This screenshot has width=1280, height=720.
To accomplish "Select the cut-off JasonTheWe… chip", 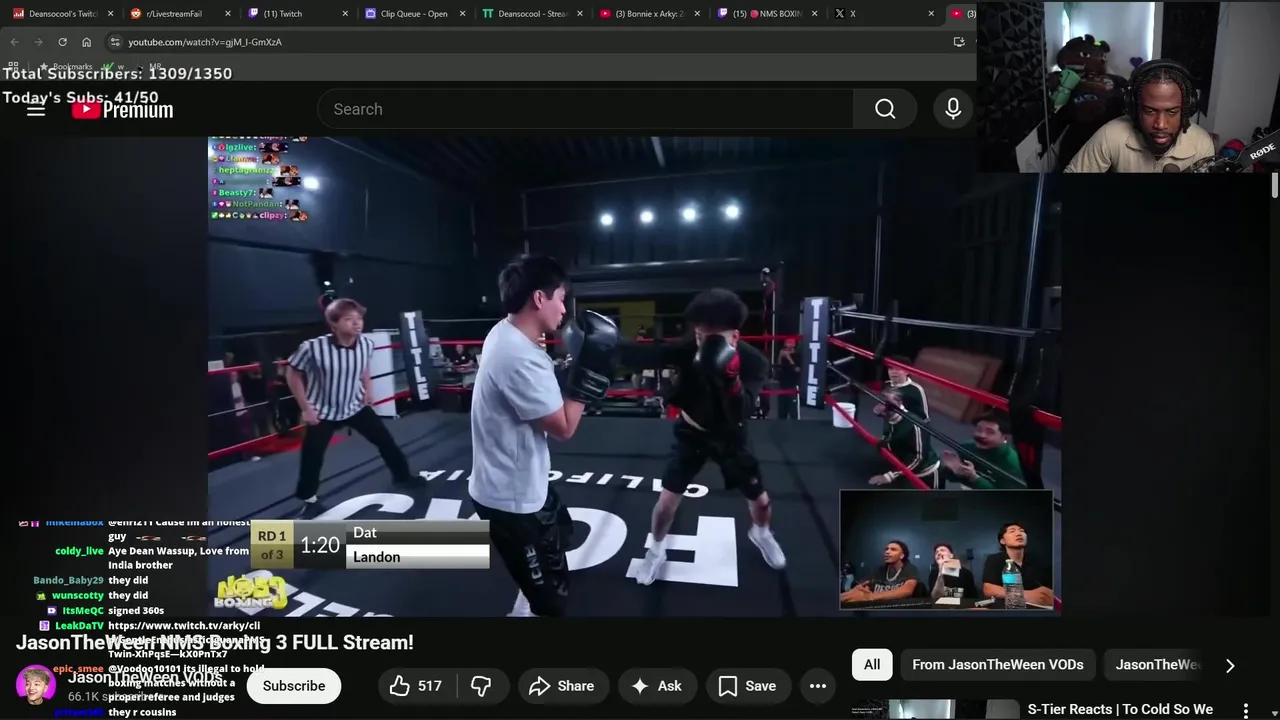I will 1157,665.
